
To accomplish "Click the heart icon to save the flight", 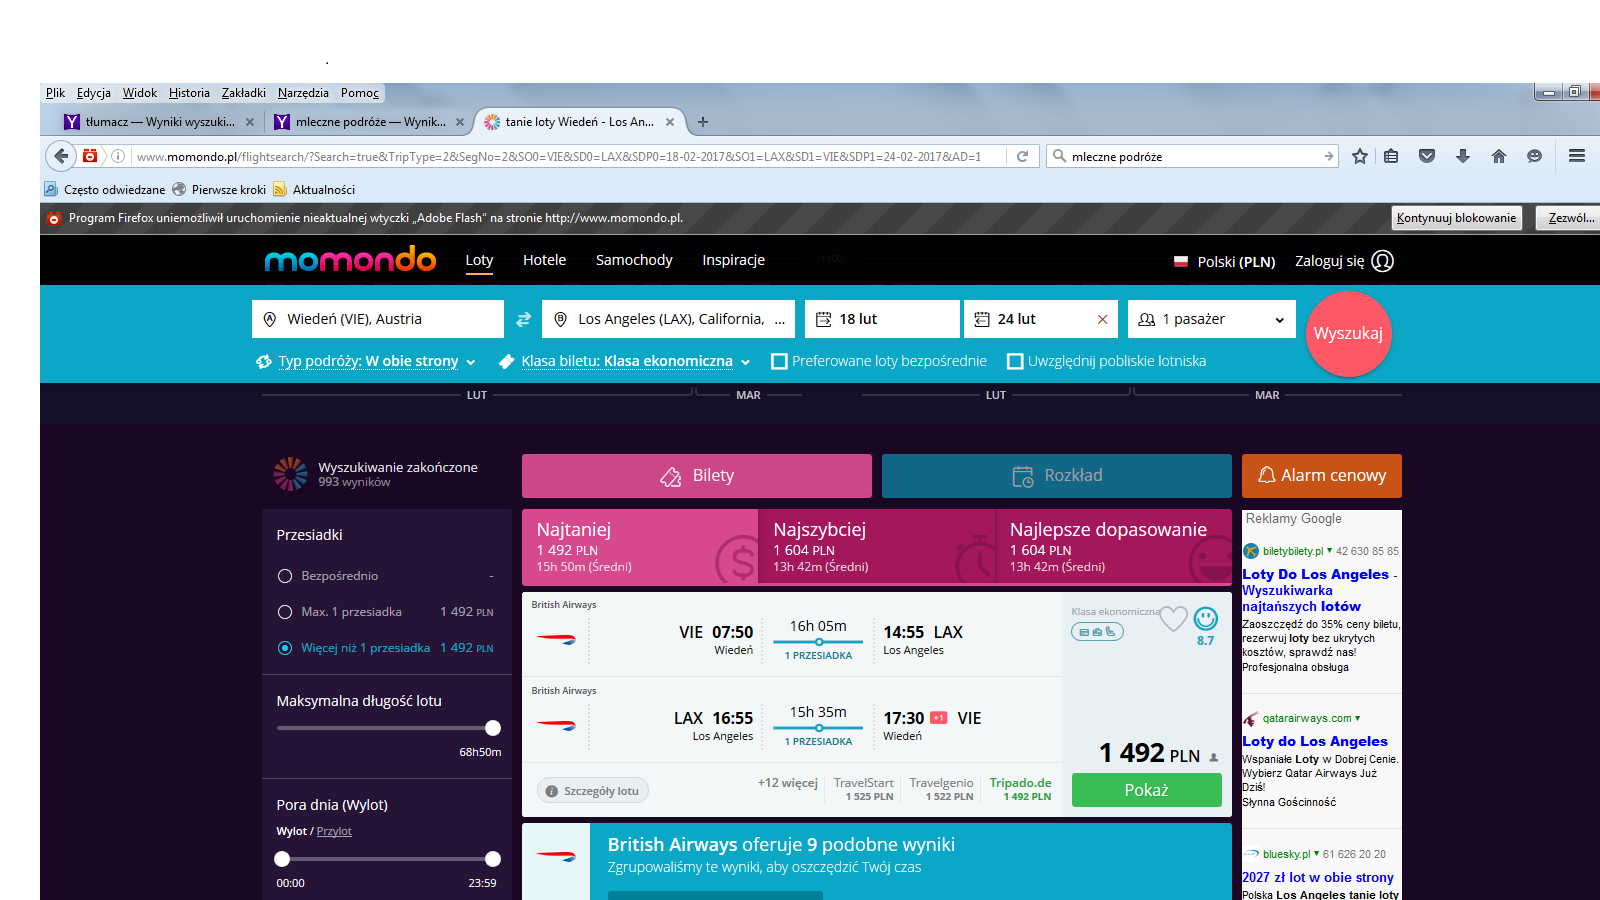I will tap(1173, 619).
